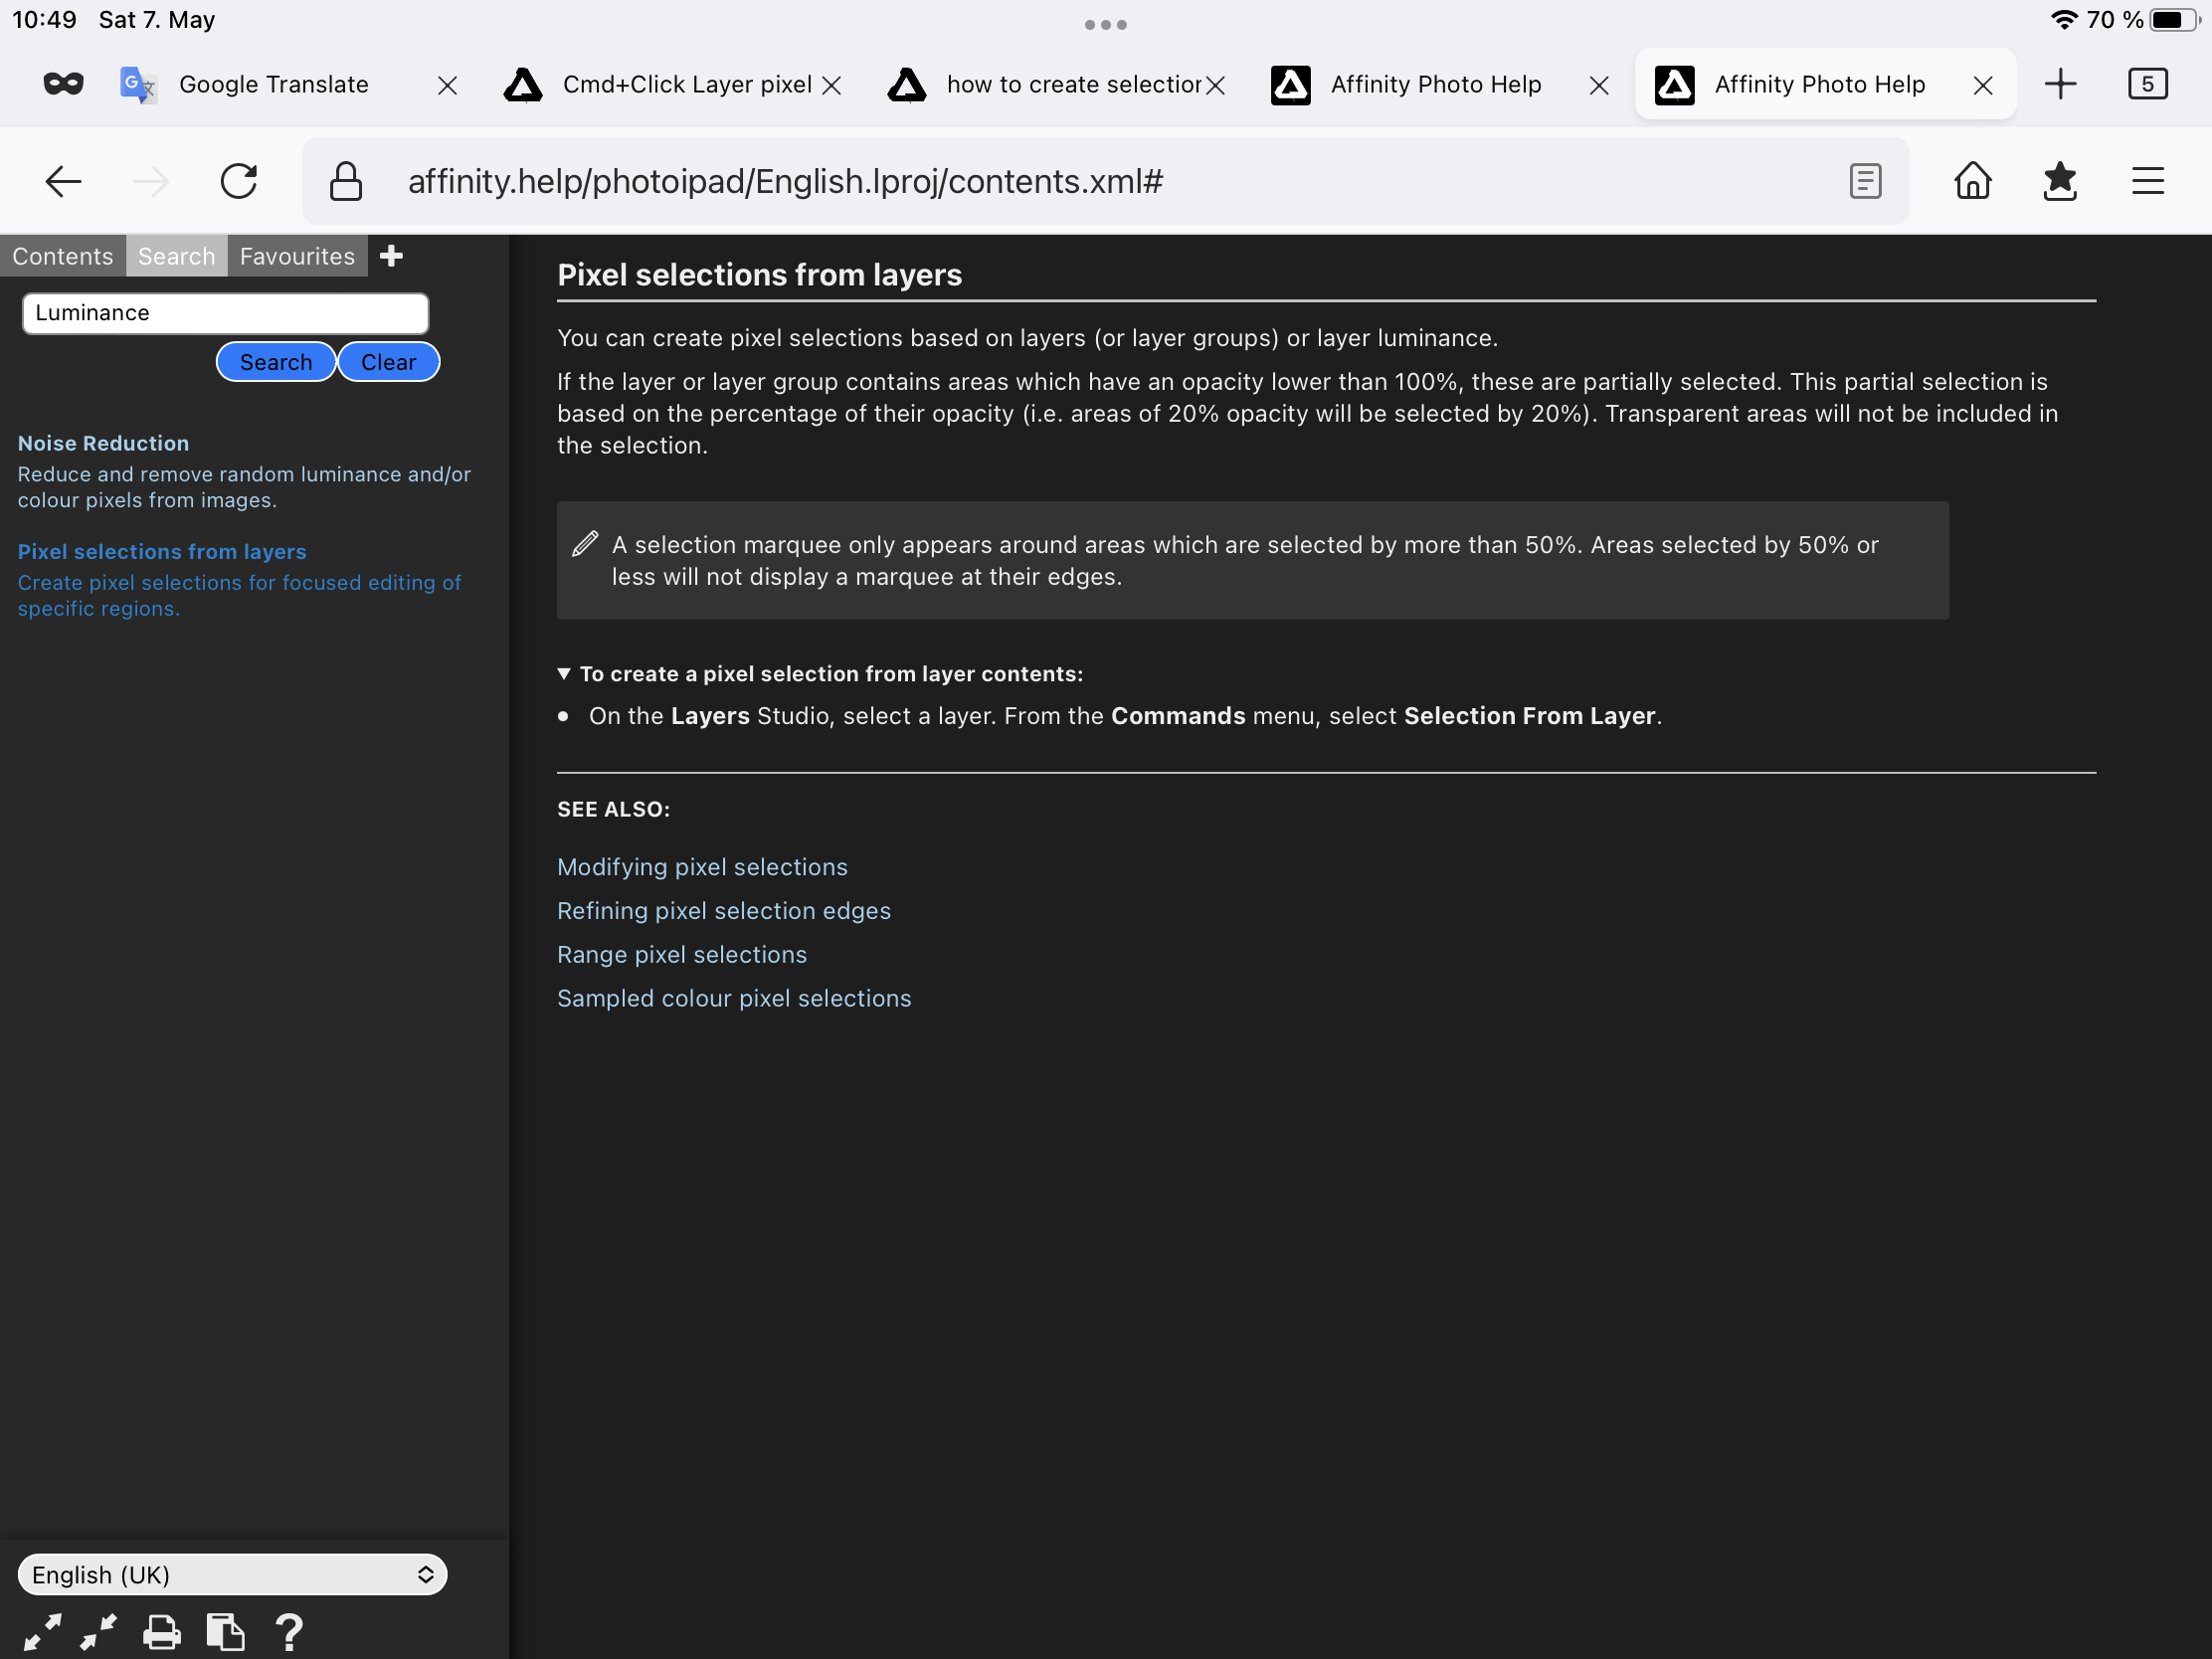
Task: Close the active Affinity Photo Help tab
Action: click(1983, 85)
